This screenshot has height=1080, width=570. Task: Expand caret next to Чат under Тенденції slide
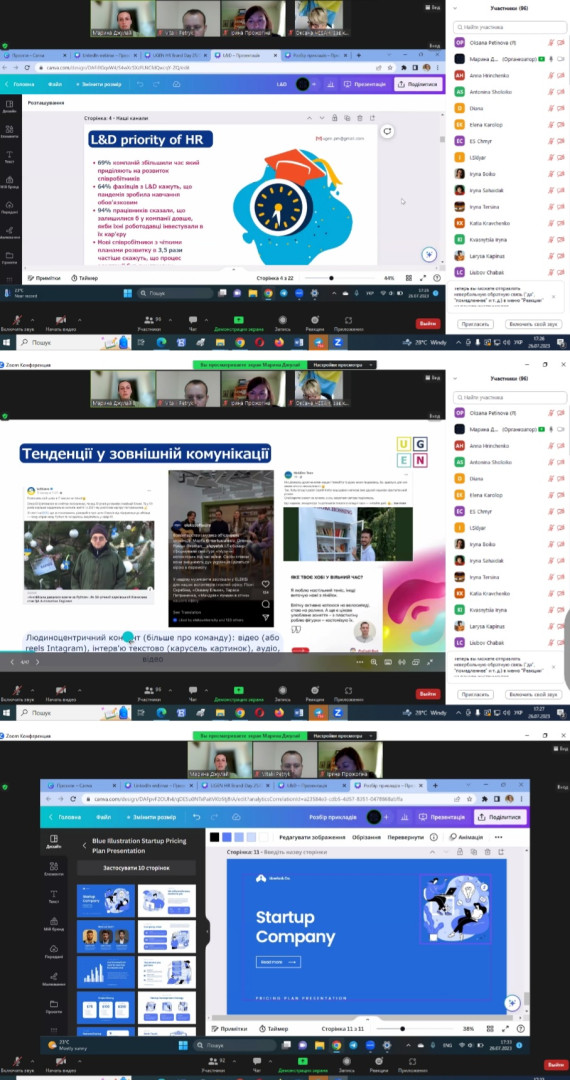coord(206,688)
